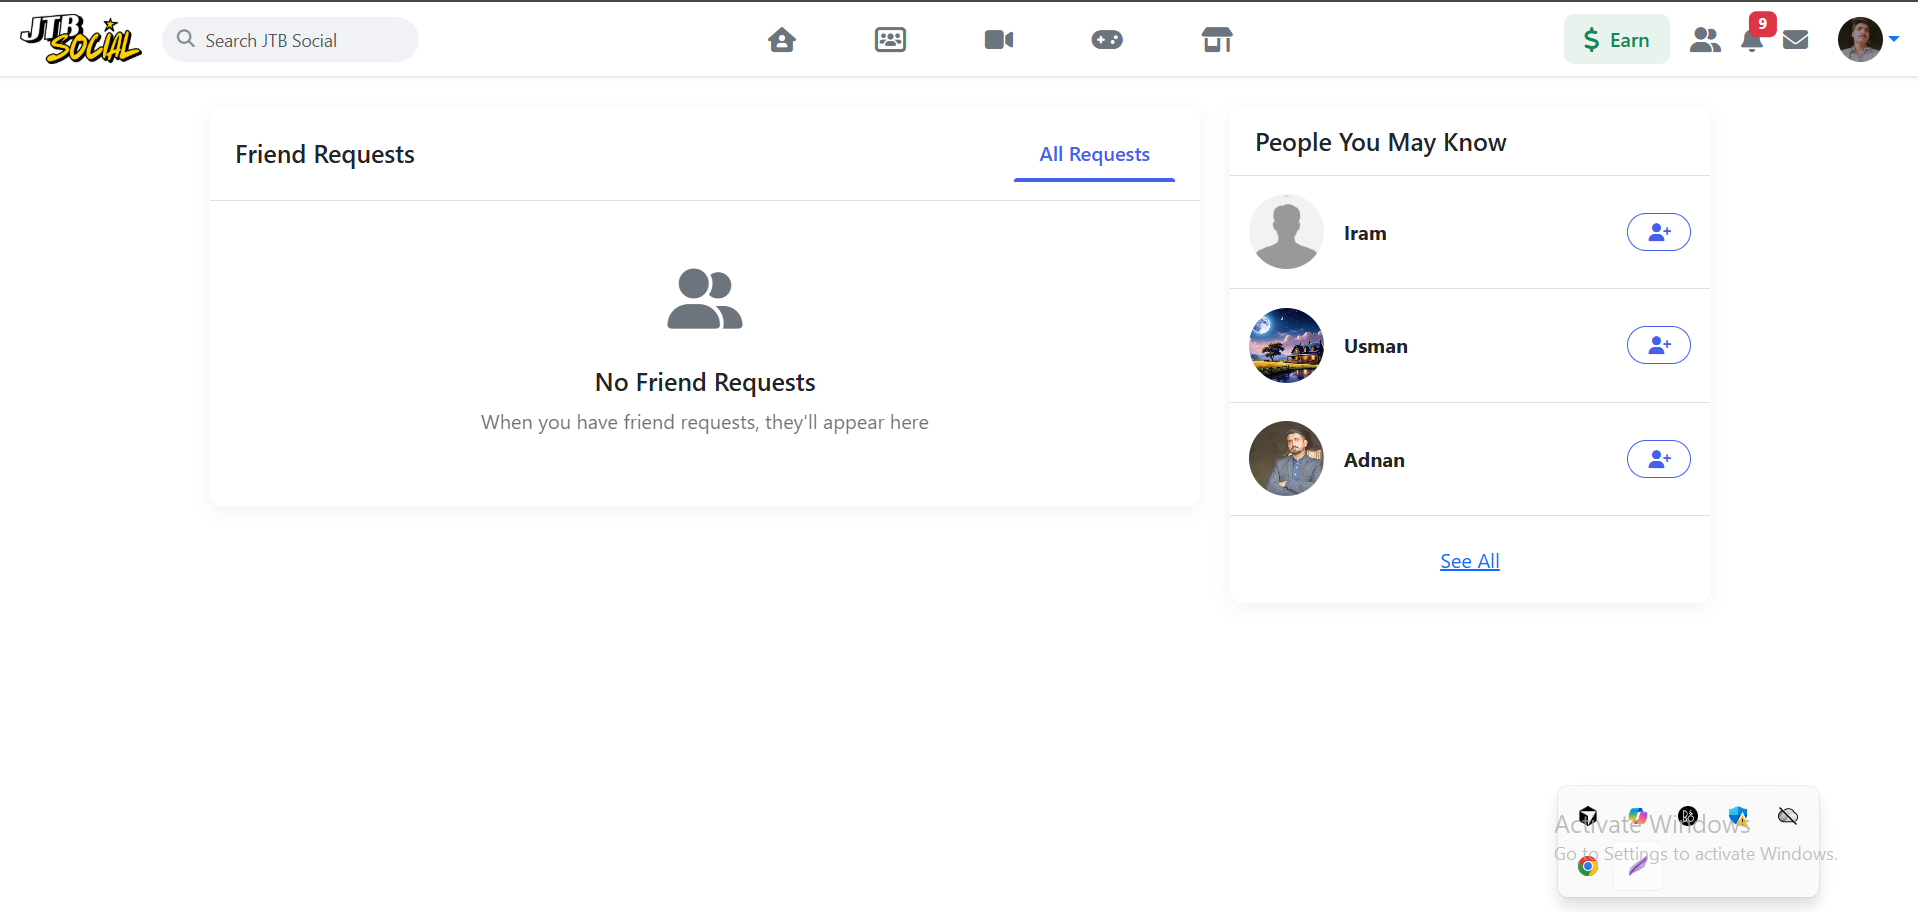
Task: Click the JTB Social logo
Action: point(80,40)
